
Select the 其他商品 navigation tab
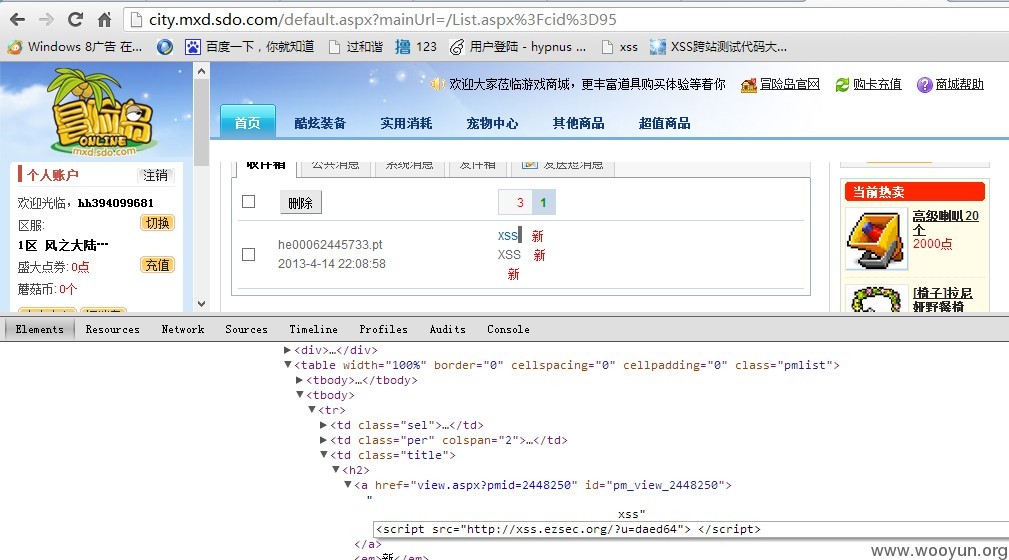click(579, 123)
